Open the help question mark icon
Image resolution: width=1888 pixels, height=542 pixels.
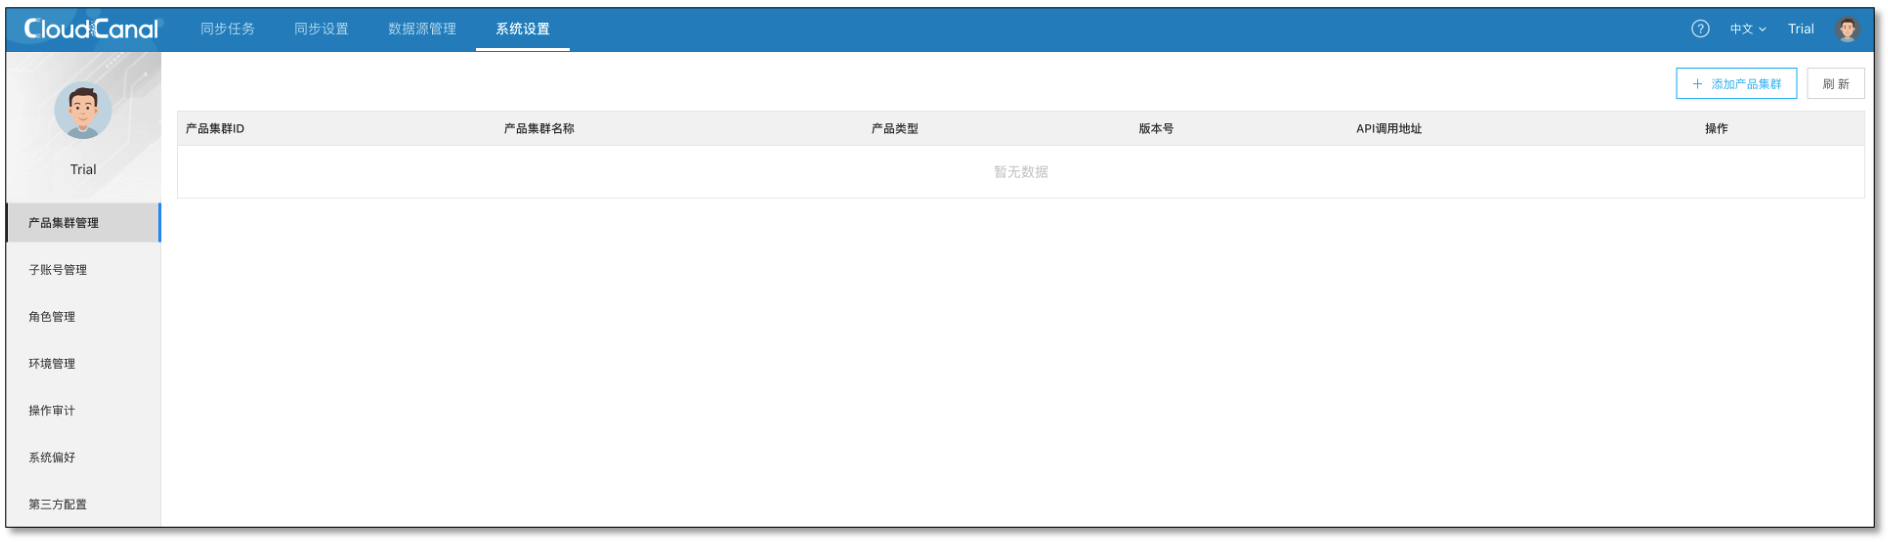coord(1699,29)
